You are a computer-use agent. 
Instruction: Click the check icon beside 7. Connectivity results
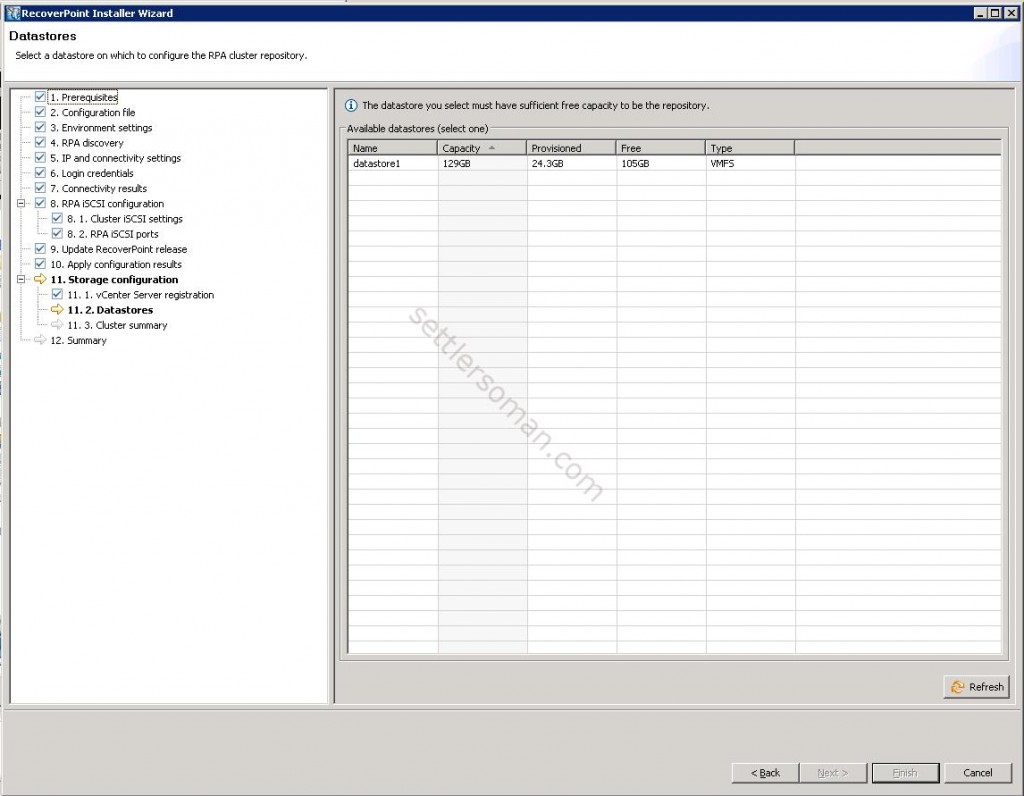tap(39, 188)
